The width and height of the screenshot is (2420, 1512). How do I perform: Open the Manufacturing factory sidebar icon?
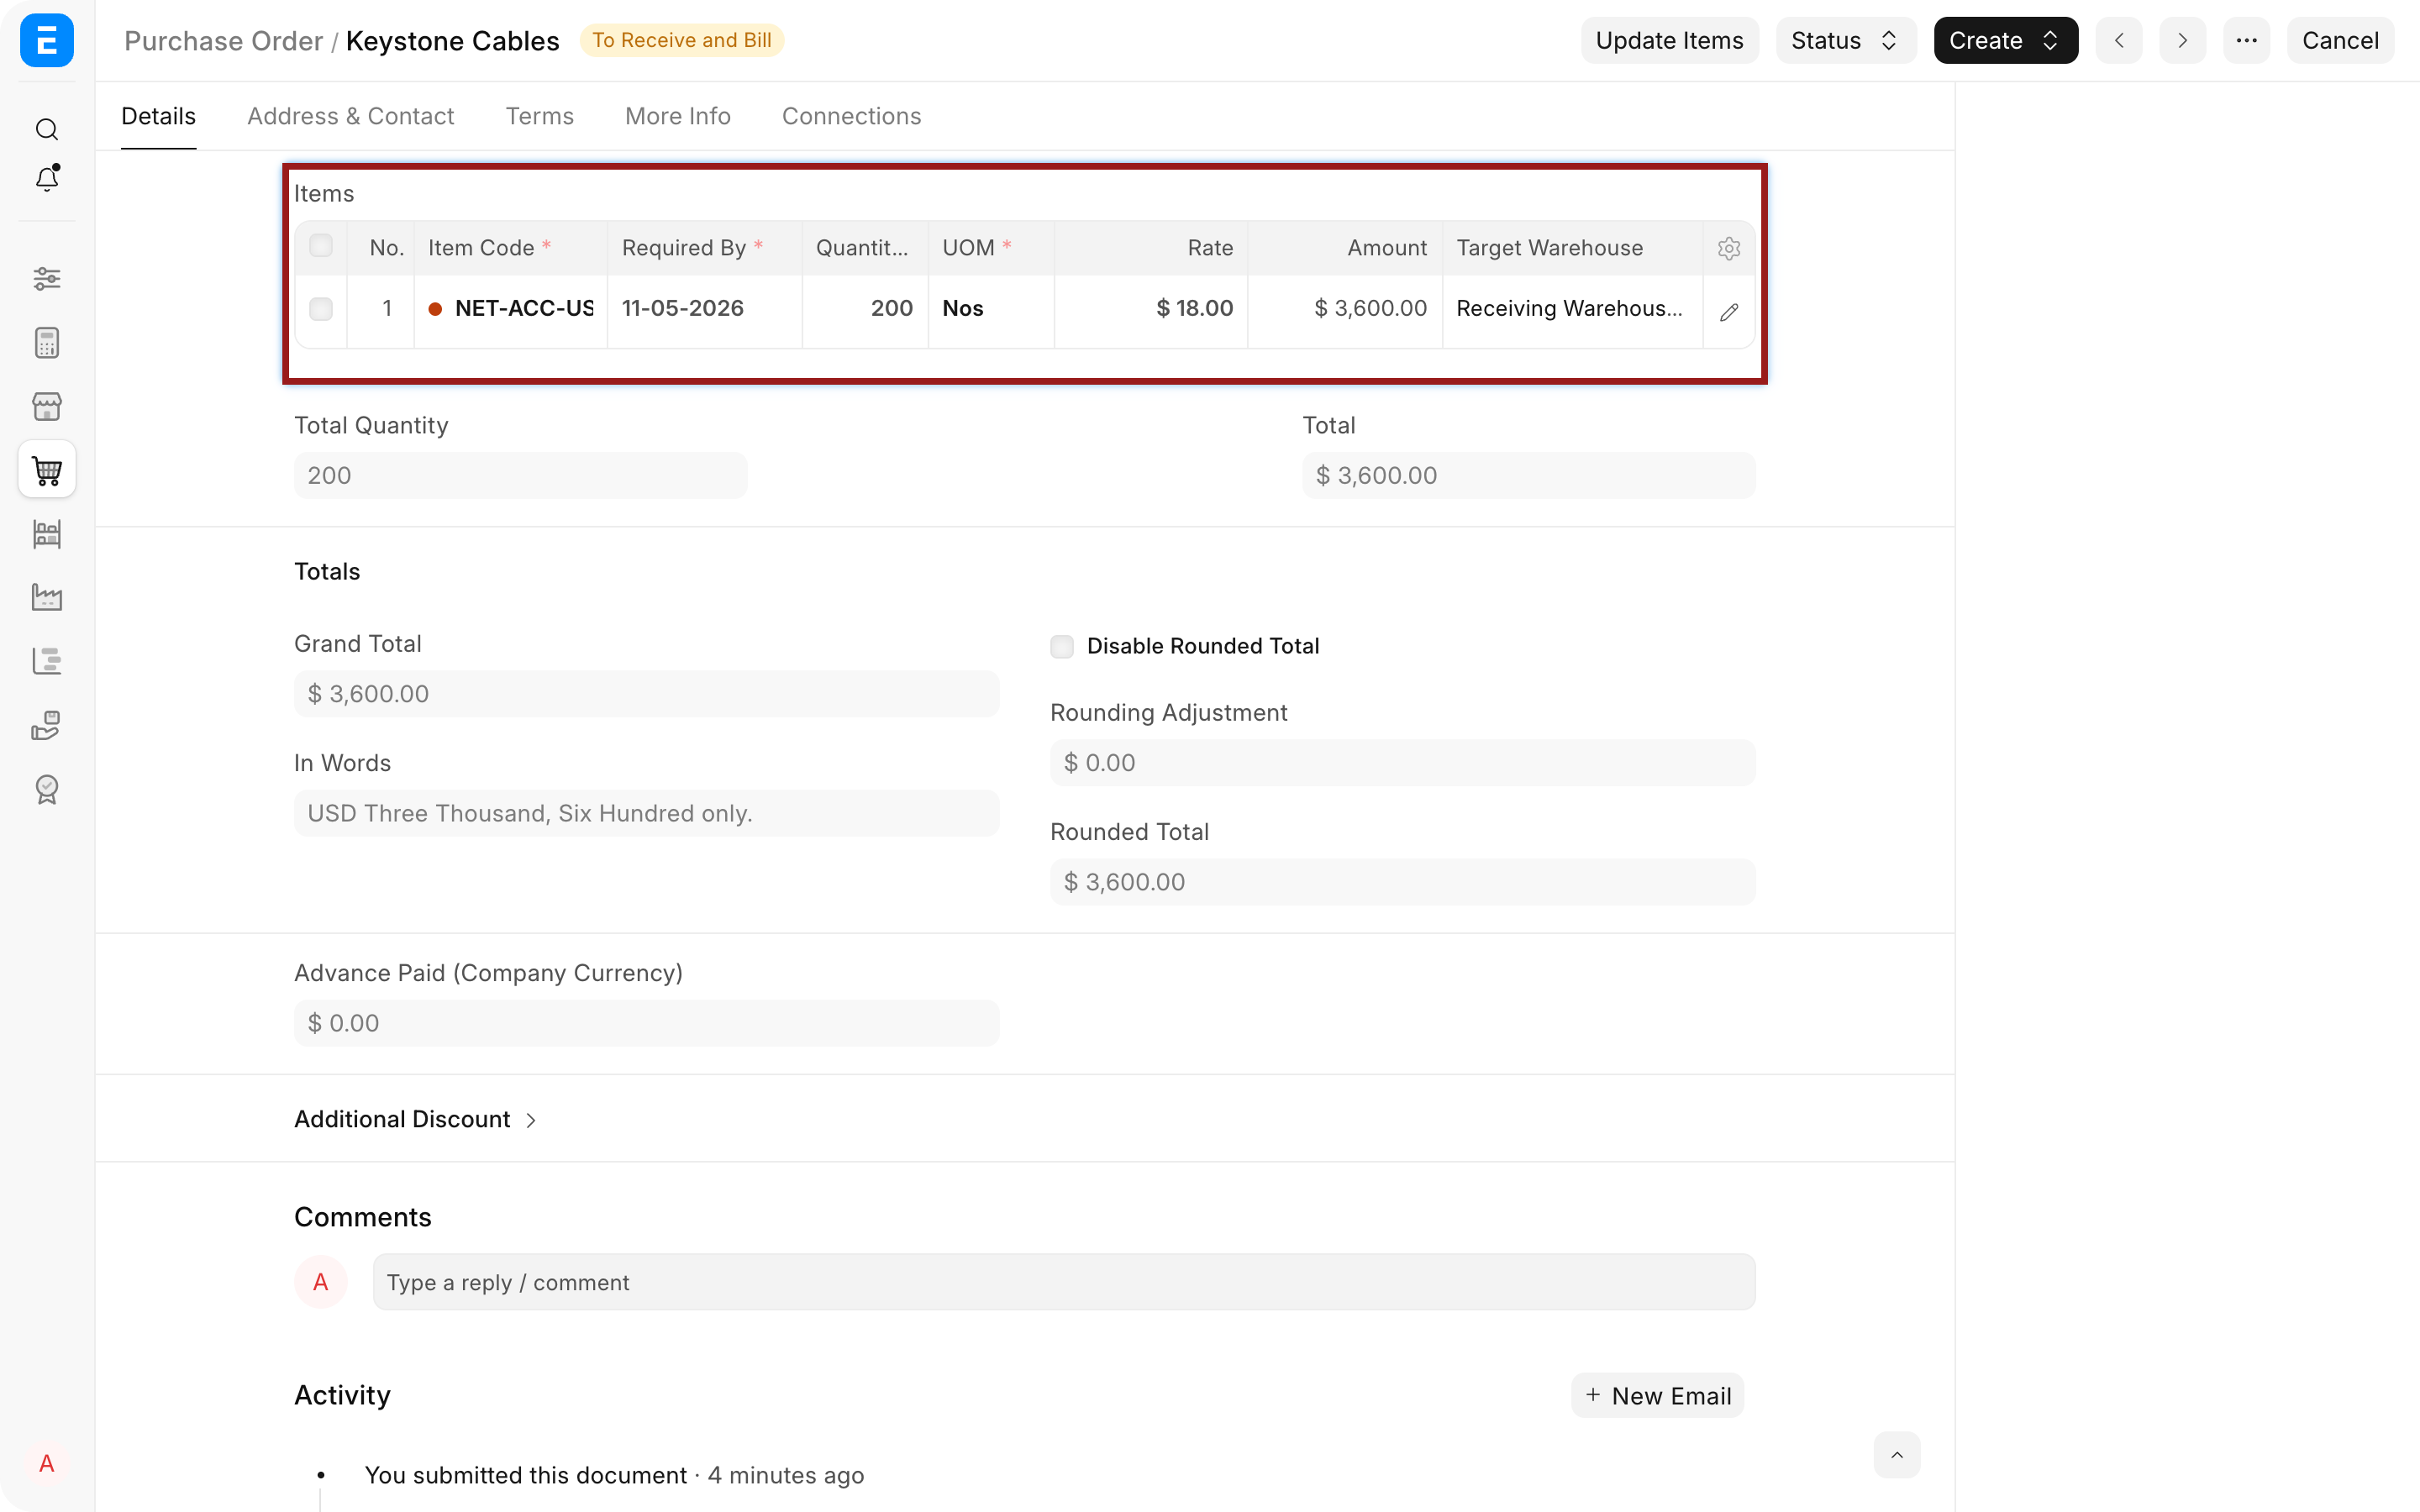[x=47, y=597]
